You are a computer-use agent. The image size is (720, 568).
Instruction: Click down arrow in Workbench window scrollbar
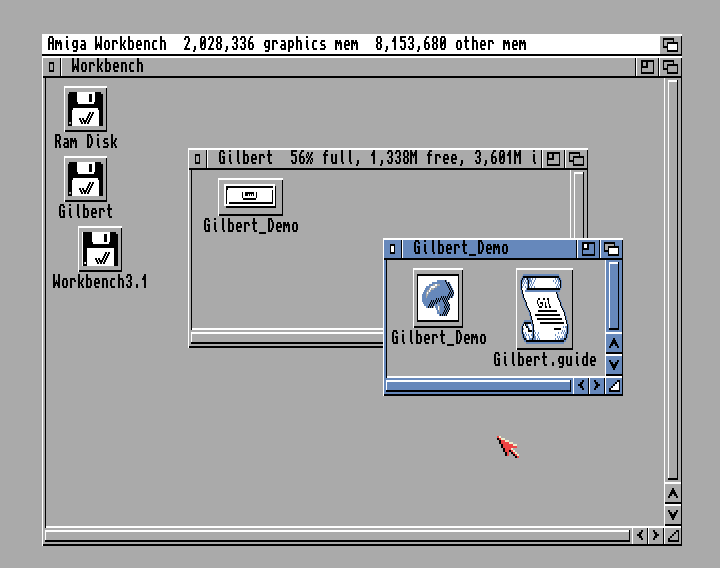[x=673, y=514]
